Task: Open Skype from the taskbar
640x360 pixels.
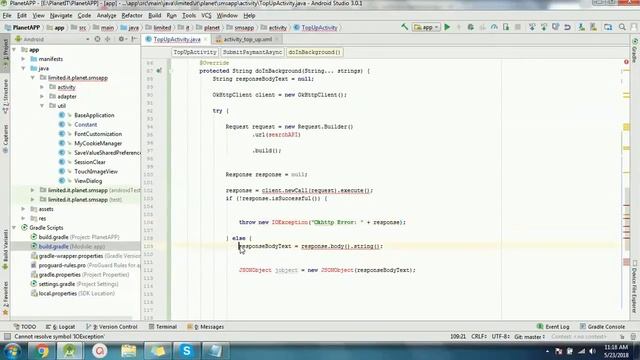Action: [187, 351]
